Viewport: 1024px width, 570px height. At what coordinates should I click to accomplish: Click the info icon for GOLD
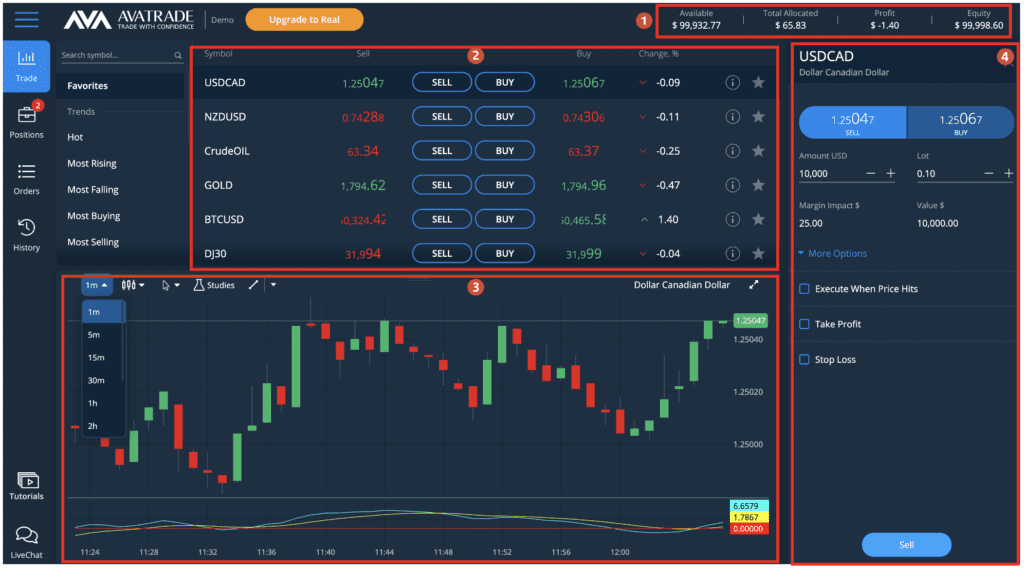click(731, 185)
